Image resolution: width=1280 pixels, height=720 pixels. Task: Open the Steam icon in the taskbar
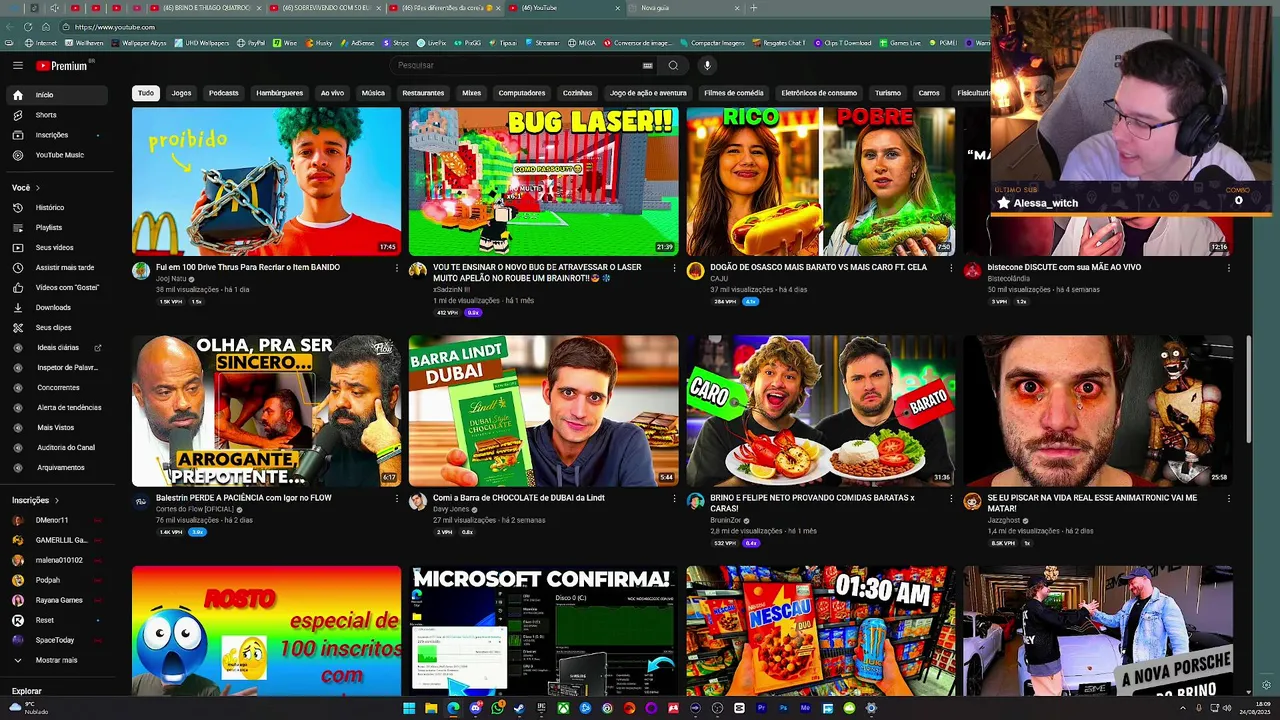[519, 708]
